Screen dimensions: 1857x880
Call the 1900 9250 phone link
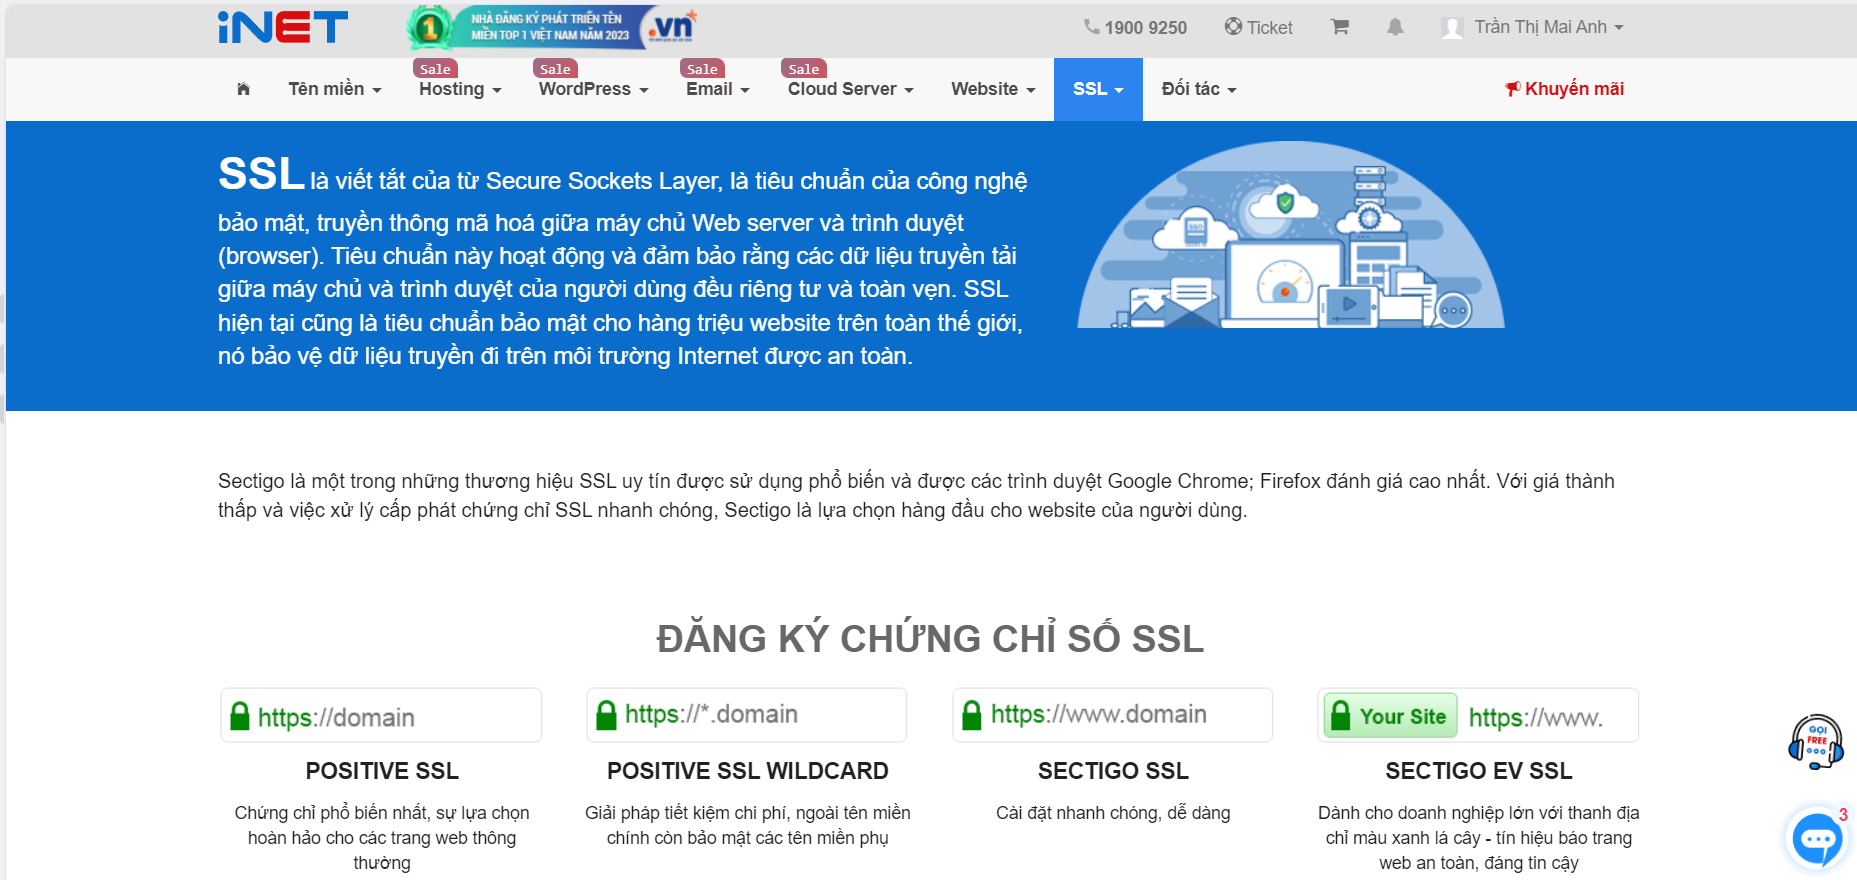tap(1135, 28)
